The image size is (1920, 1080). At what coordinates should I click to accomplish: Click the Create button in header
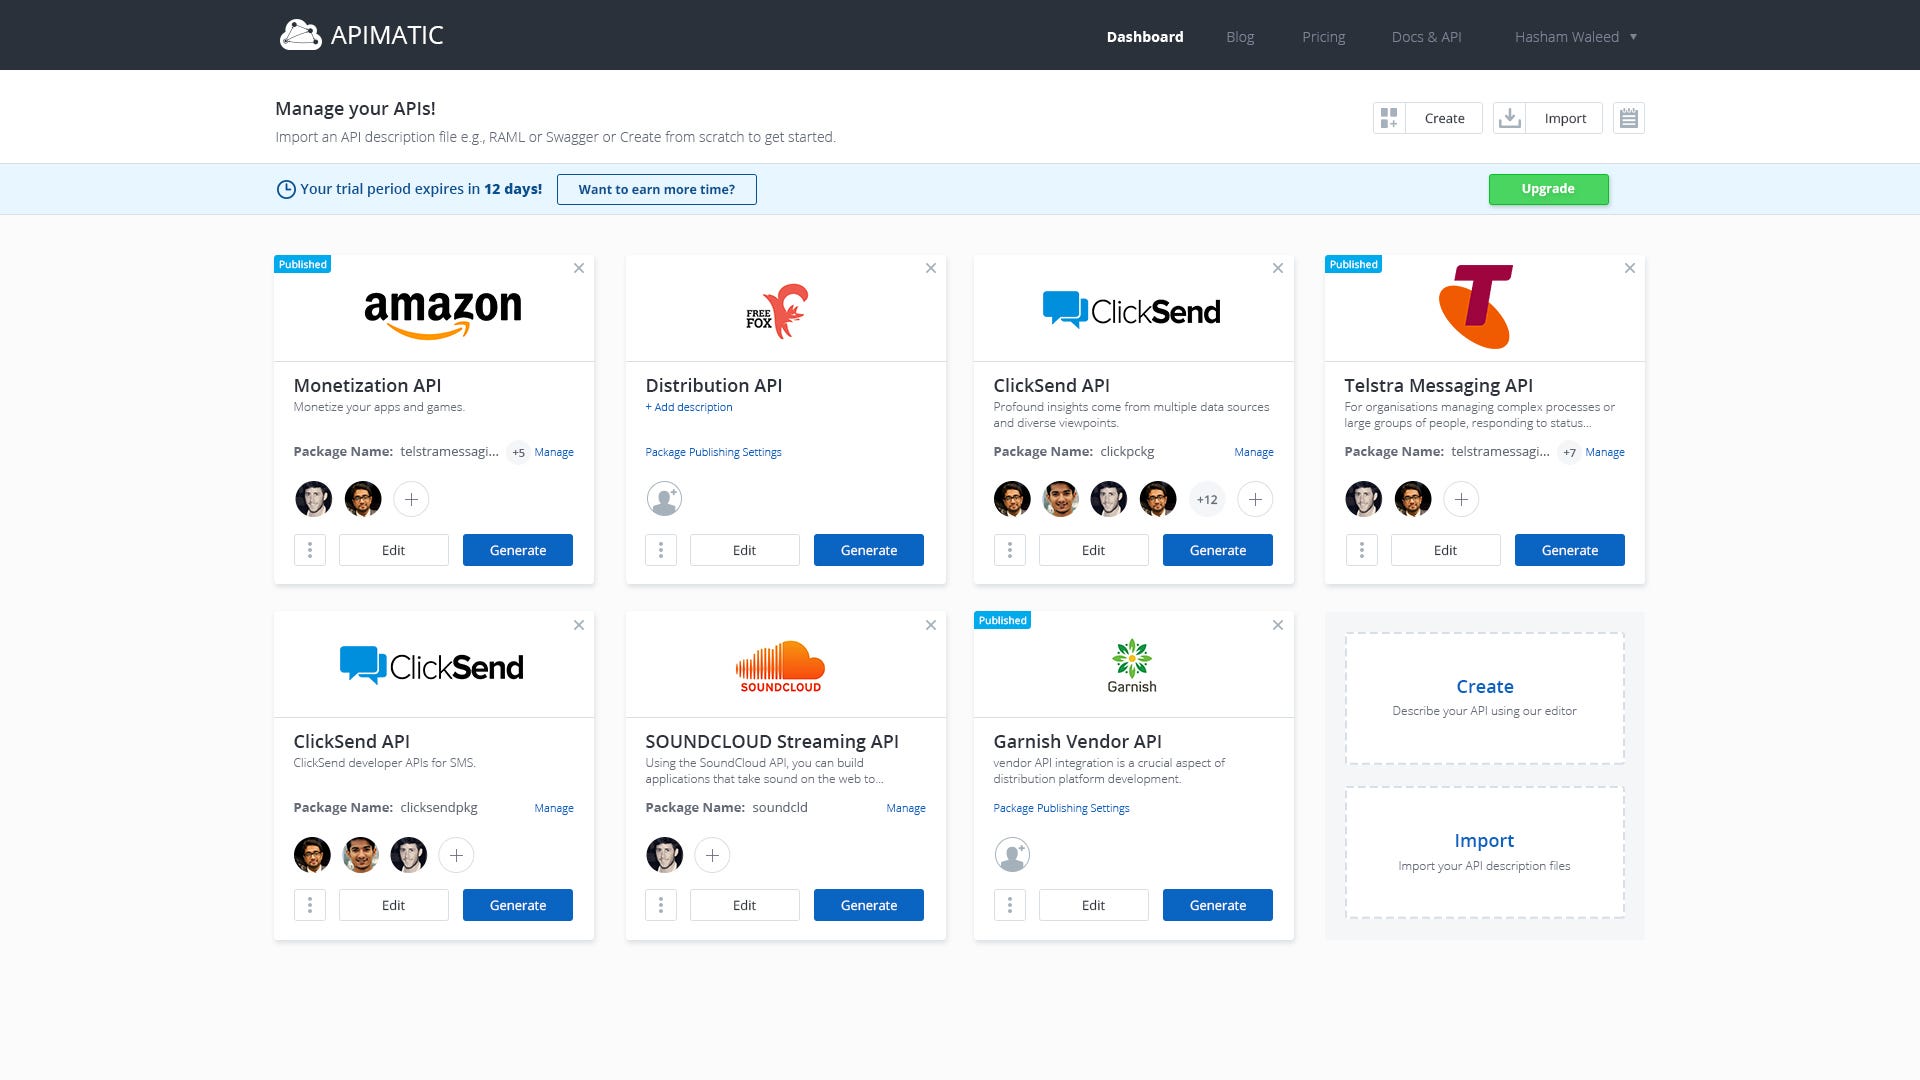1444,118
